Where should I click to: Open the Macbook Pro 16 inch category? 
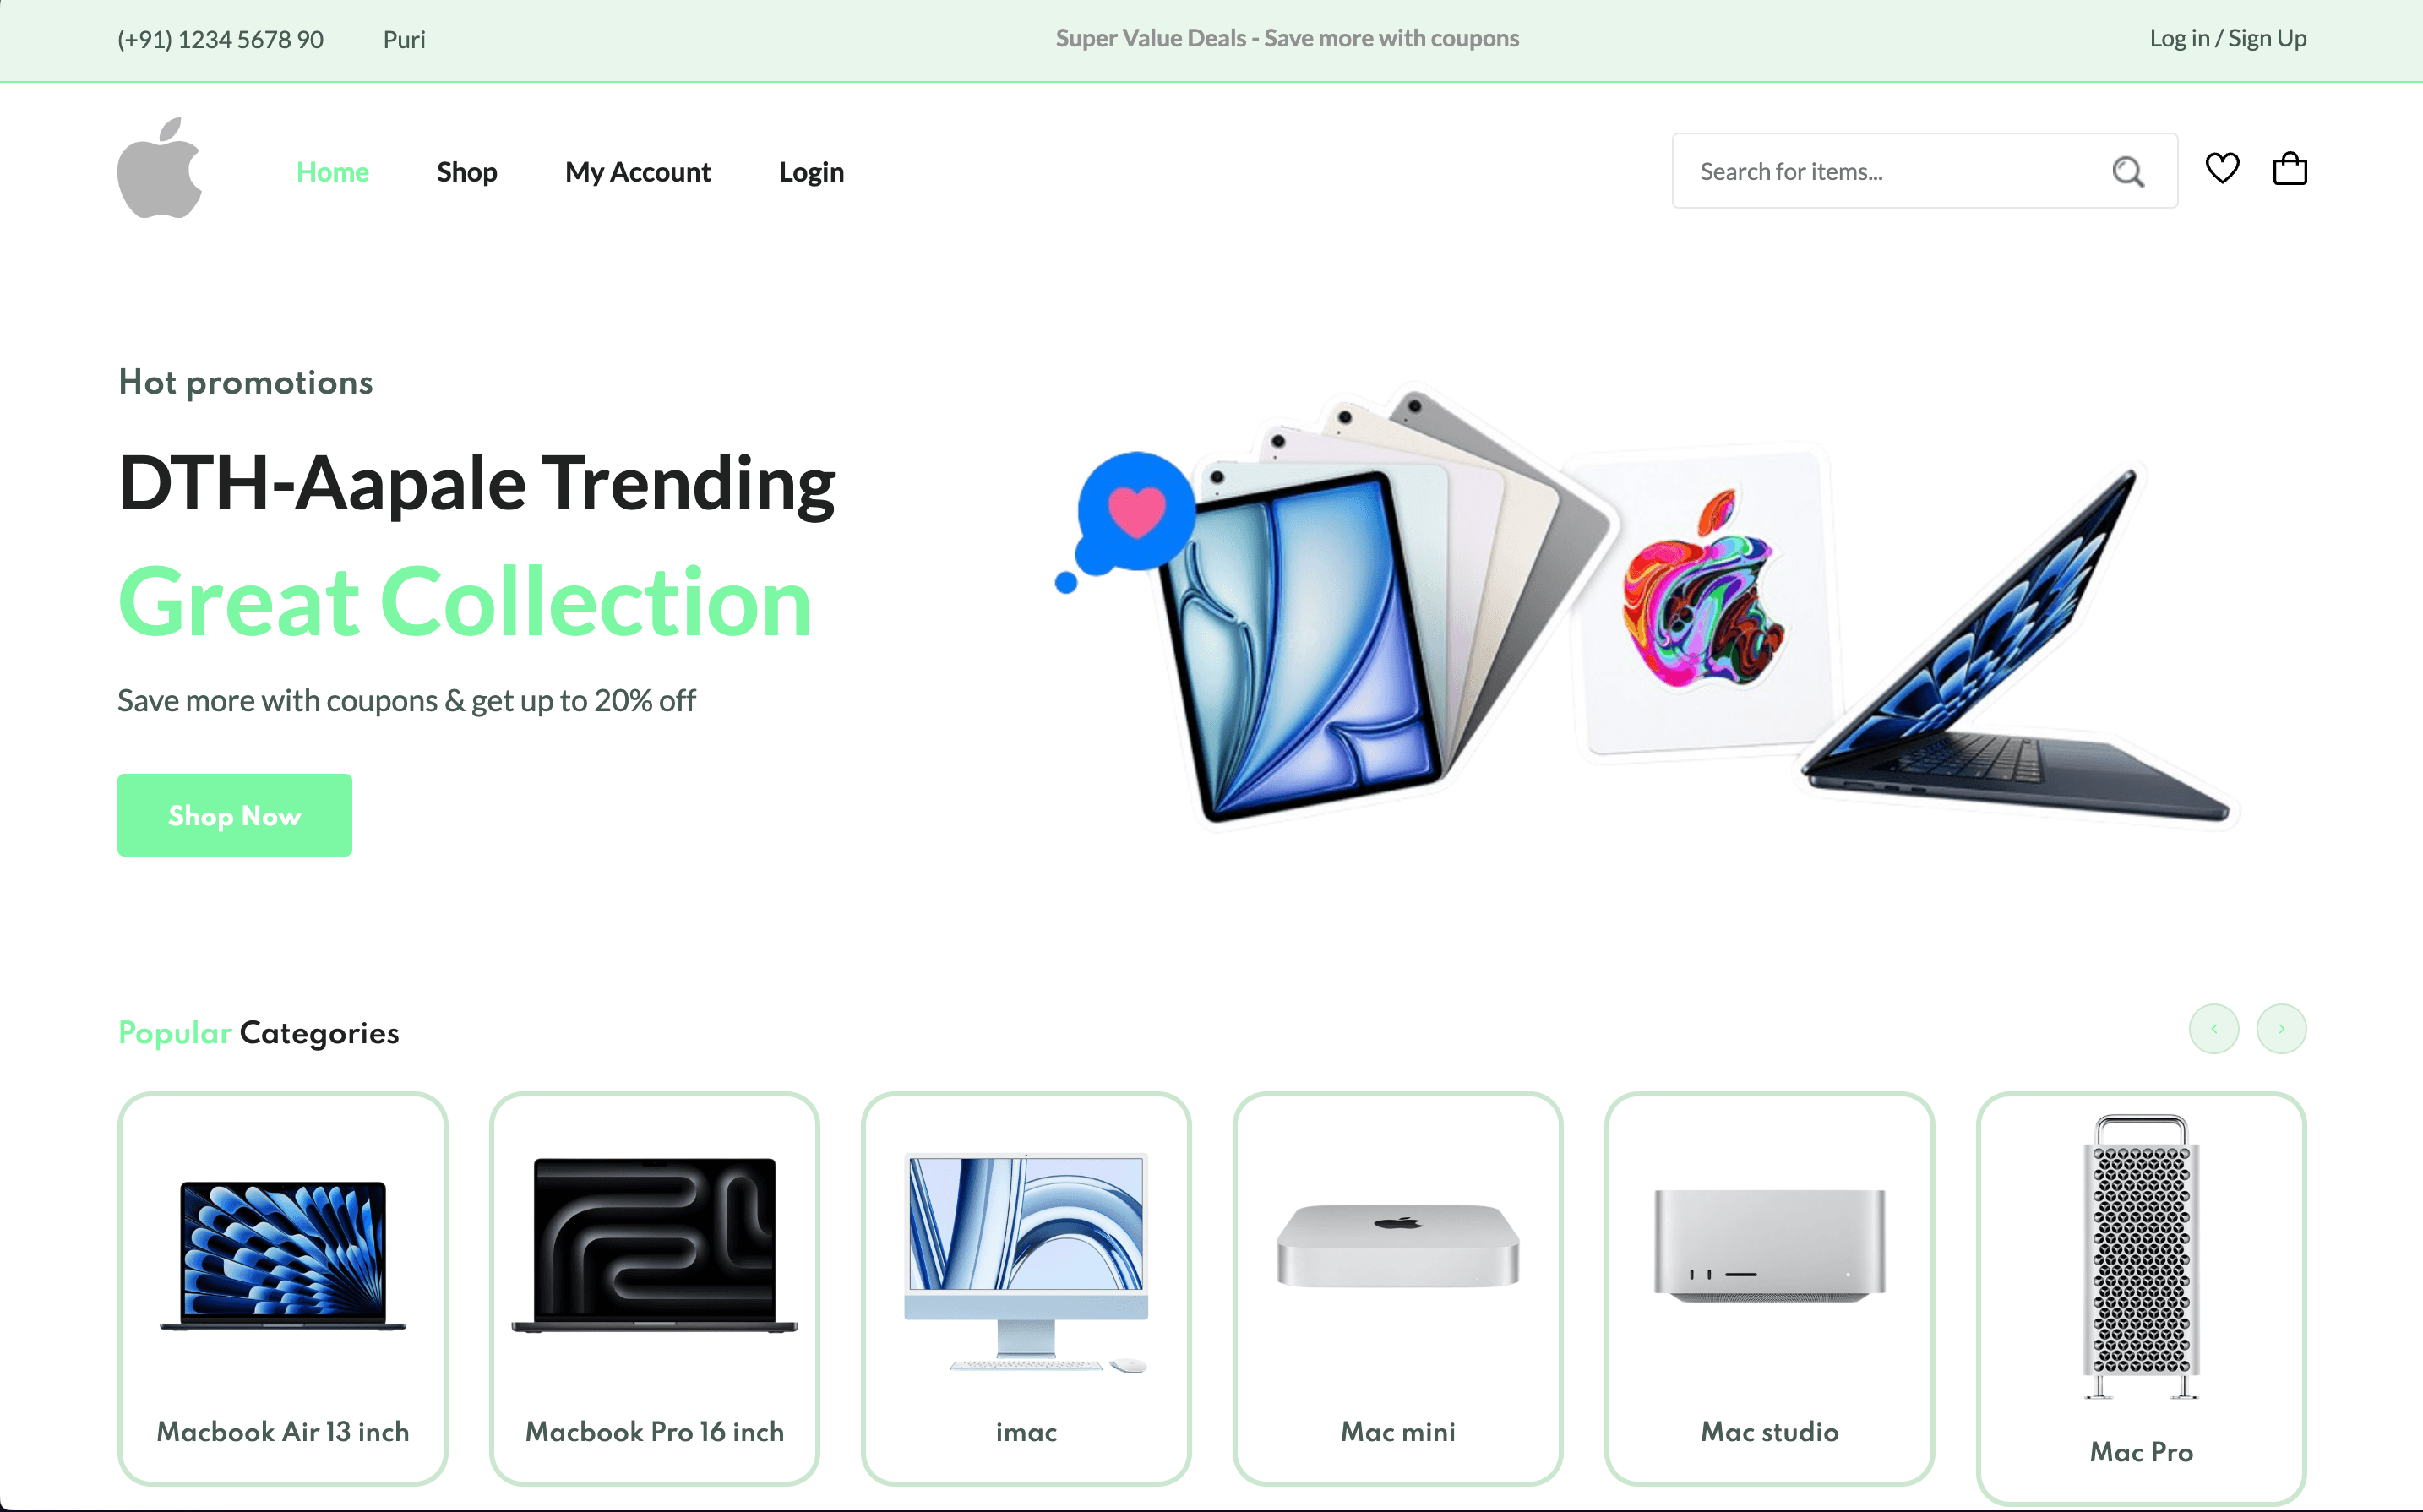pos(655,1289)
